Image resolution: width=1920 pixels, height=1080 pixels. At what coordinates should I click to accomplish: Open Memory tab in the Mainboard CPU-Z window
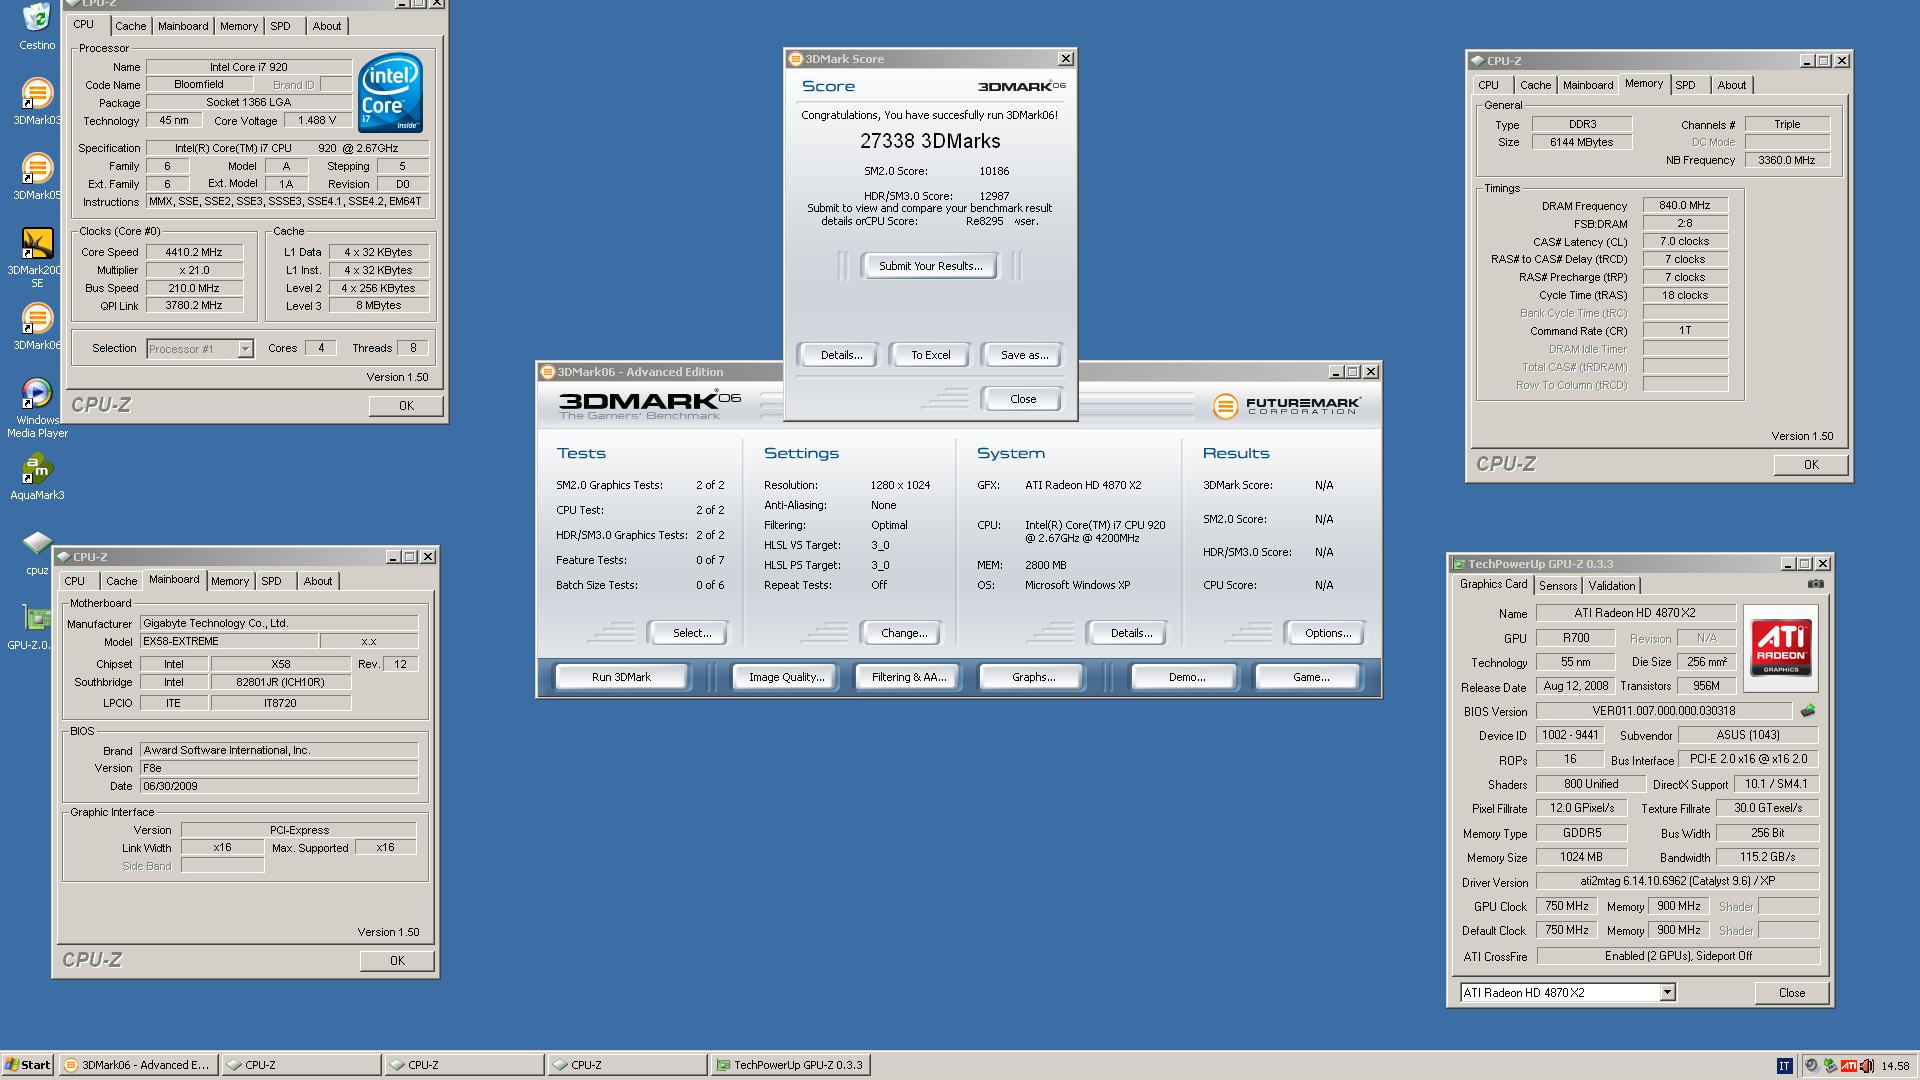click(230, 581)
